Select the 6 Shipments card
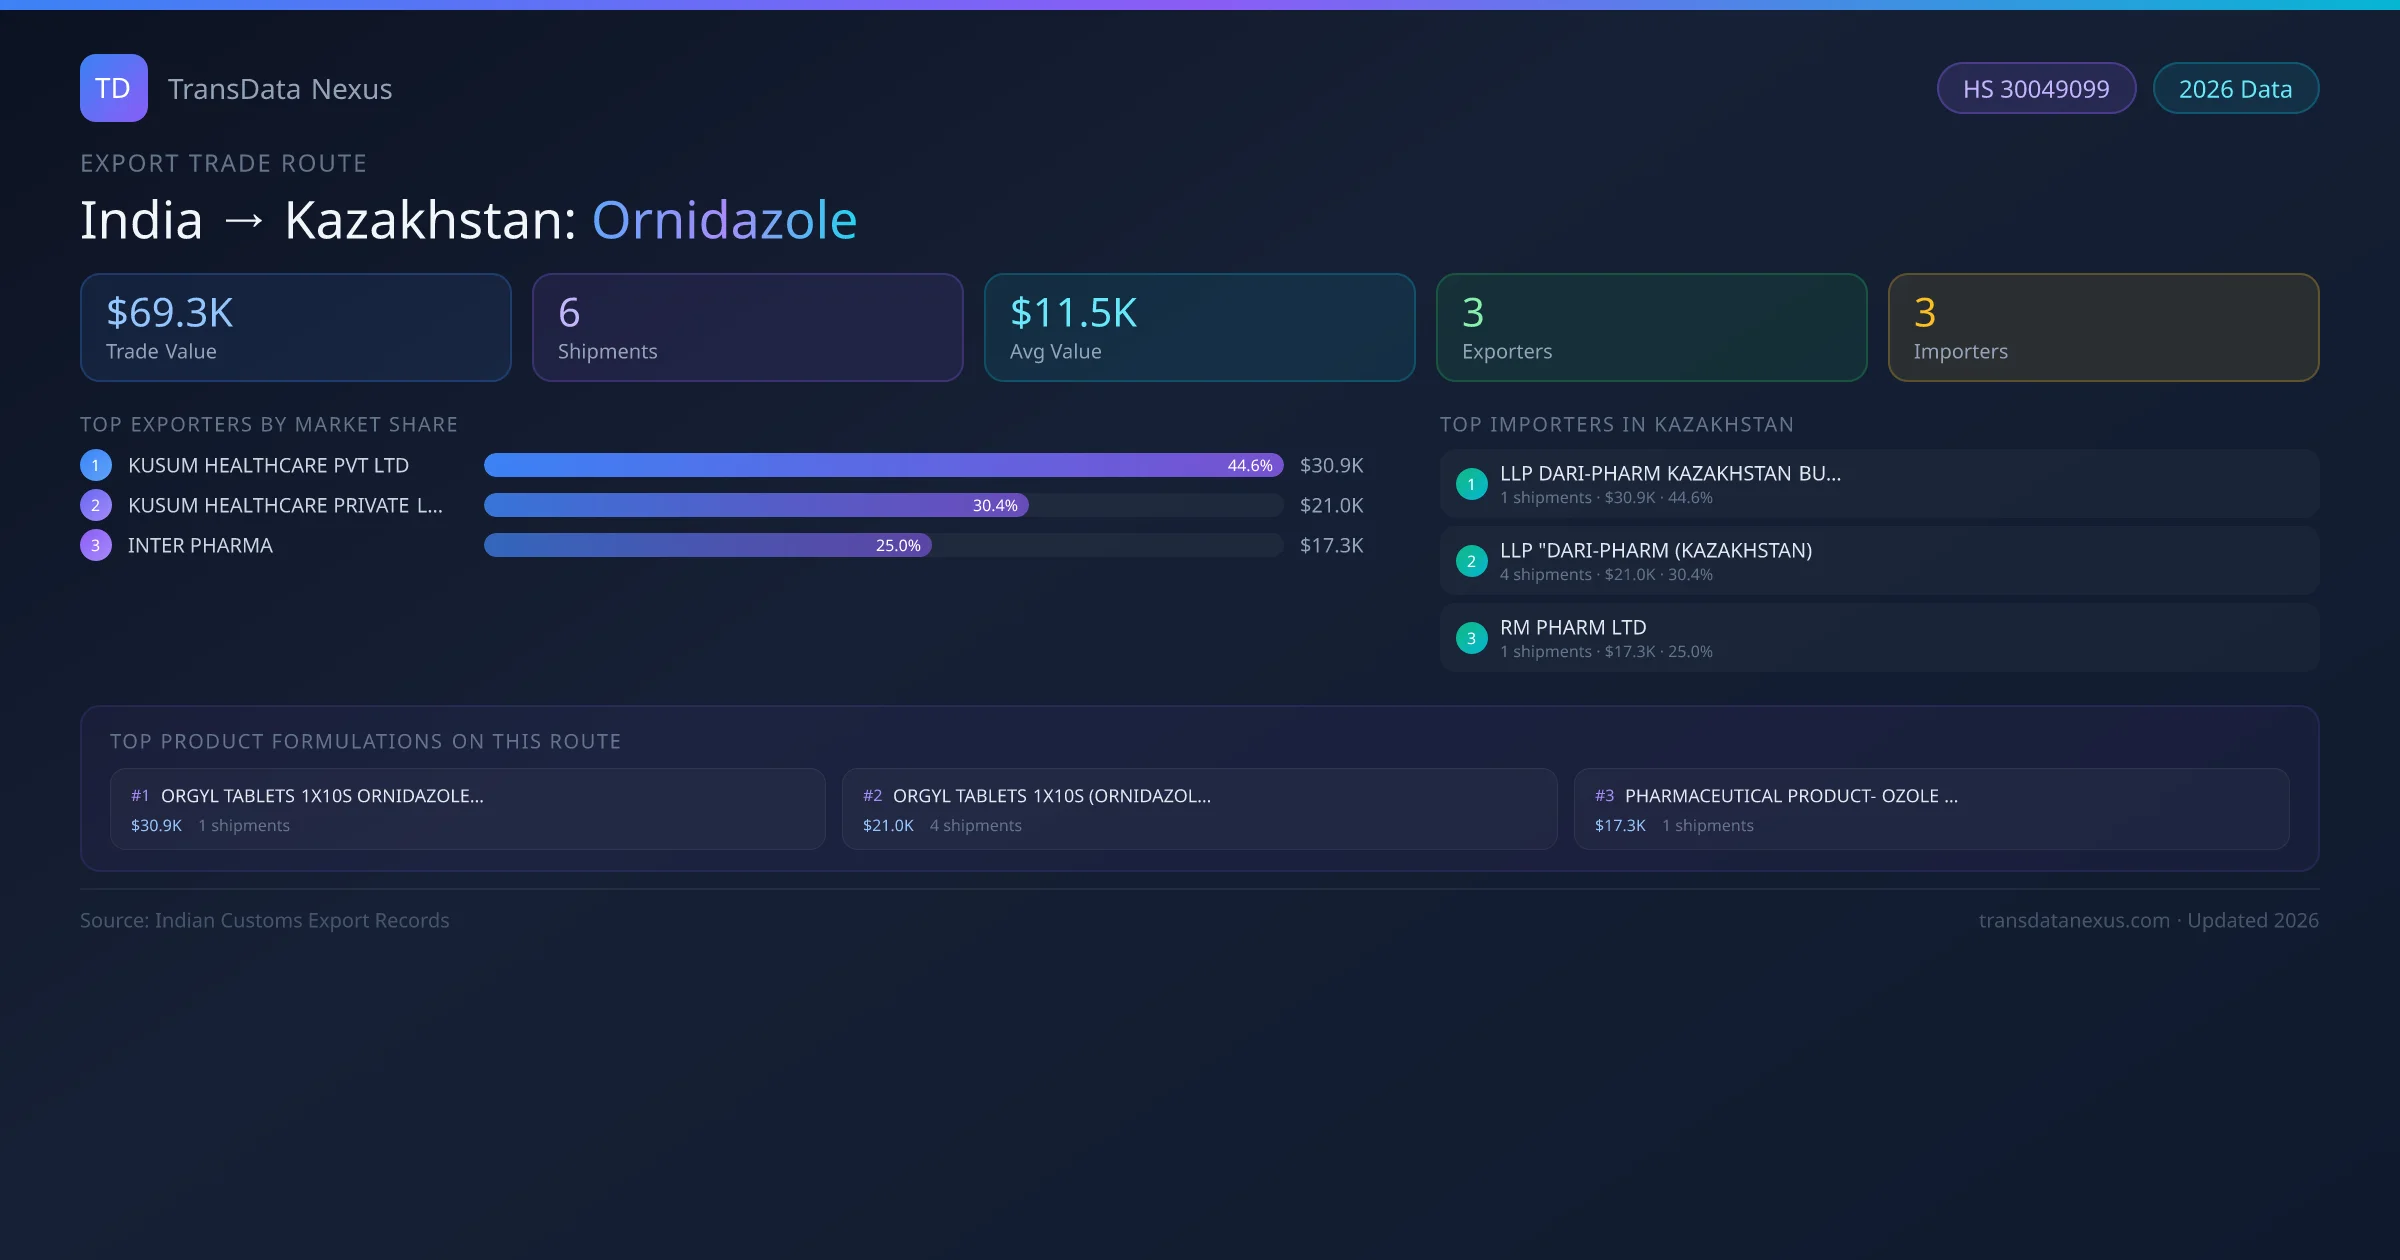The height and width of the screenshot is (1260, 2400). click(747, 328)
